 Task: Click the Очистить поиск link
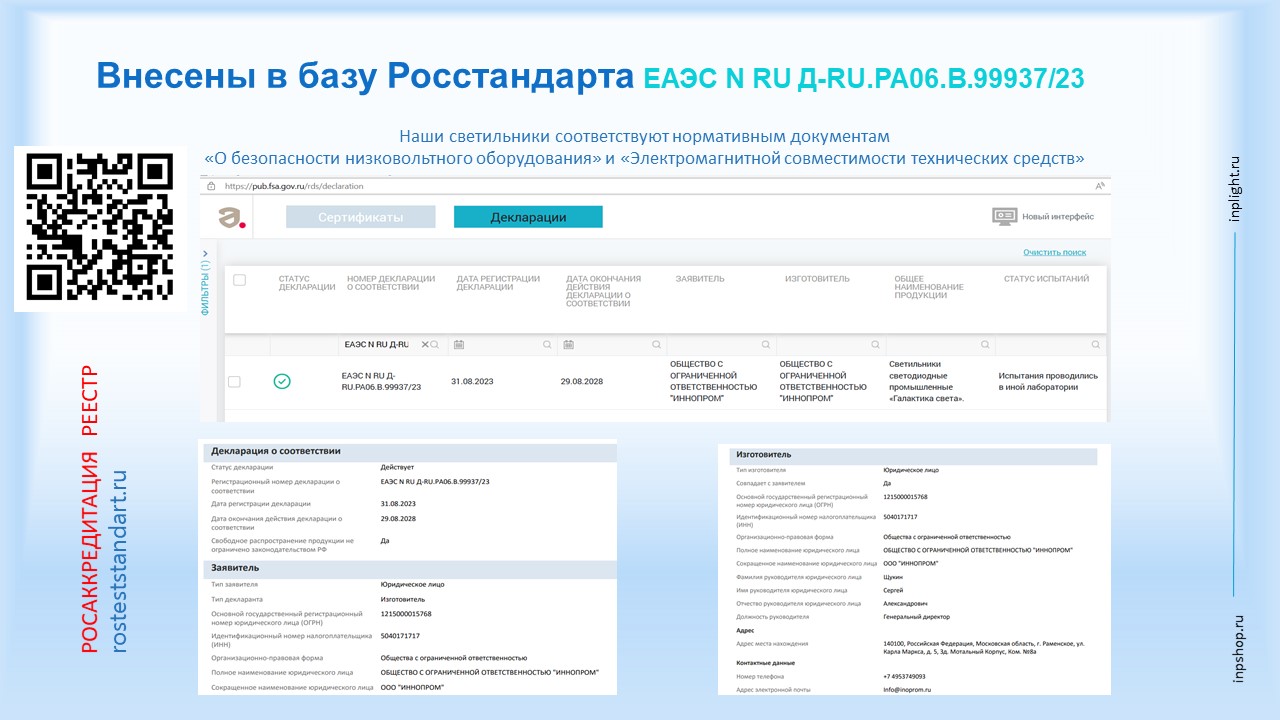coord(1054,252)
